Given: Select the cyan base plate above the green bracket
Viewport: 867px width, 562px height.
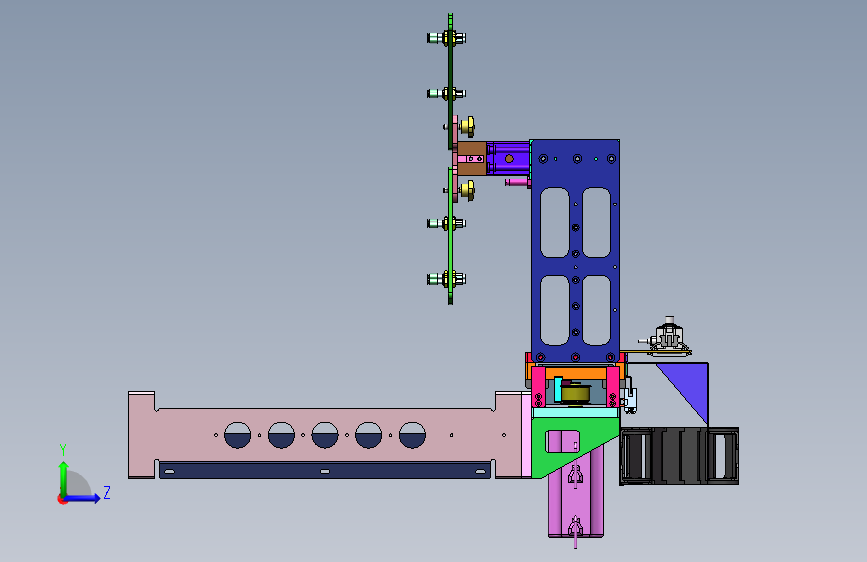Looking at the screenshot, I should pyautogui.click(x=575, y=413).
